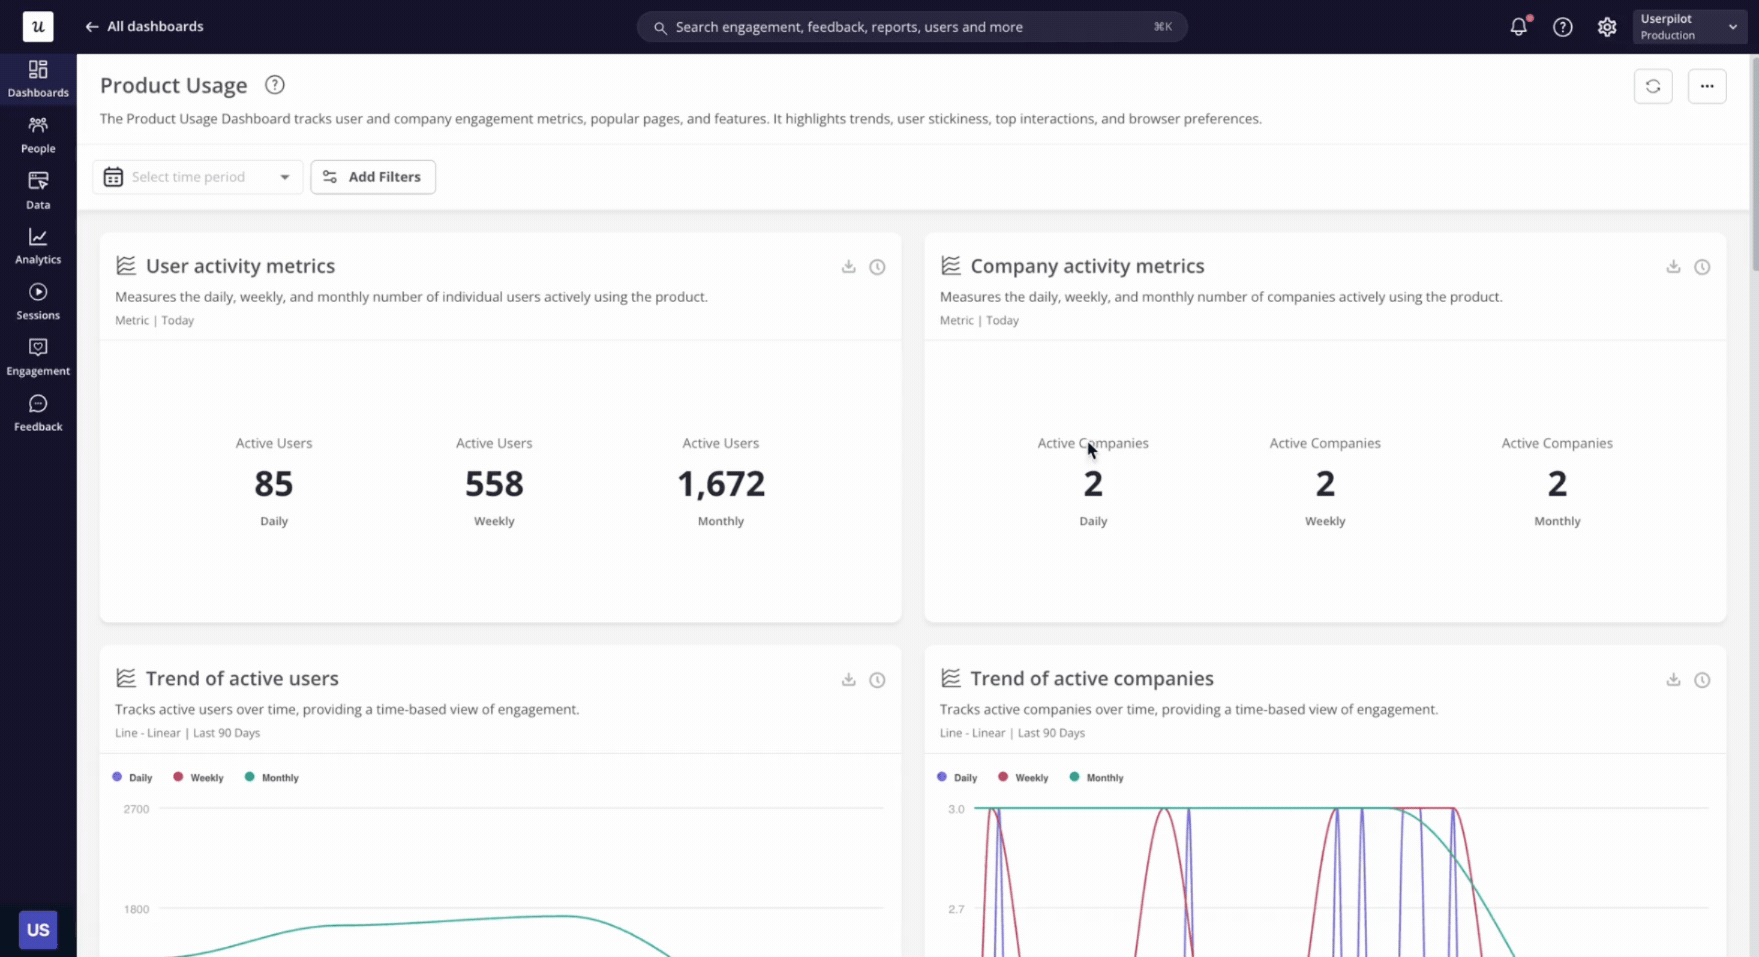The height and width of the screenshot is (957, 1759).
Task: Click the page vertical scrollbar
Action: click(x=1753, y=165)
